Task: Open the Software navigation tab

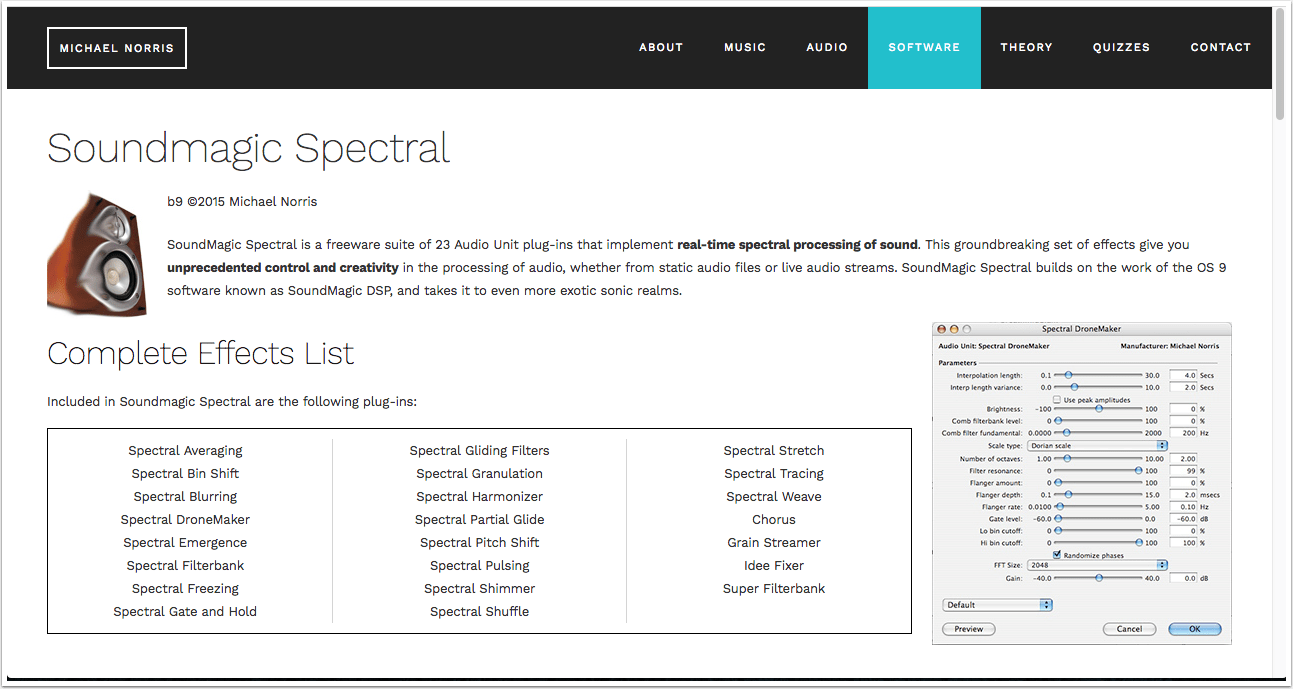Action: click(924, 48)
